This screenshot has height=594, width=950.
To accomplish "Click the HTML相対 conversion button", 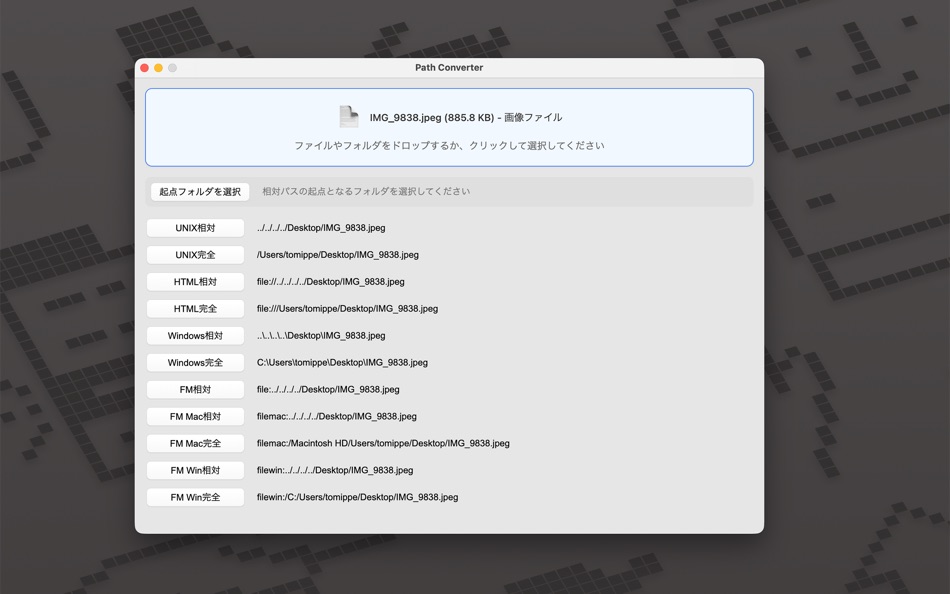I will [x=195, y=281].
